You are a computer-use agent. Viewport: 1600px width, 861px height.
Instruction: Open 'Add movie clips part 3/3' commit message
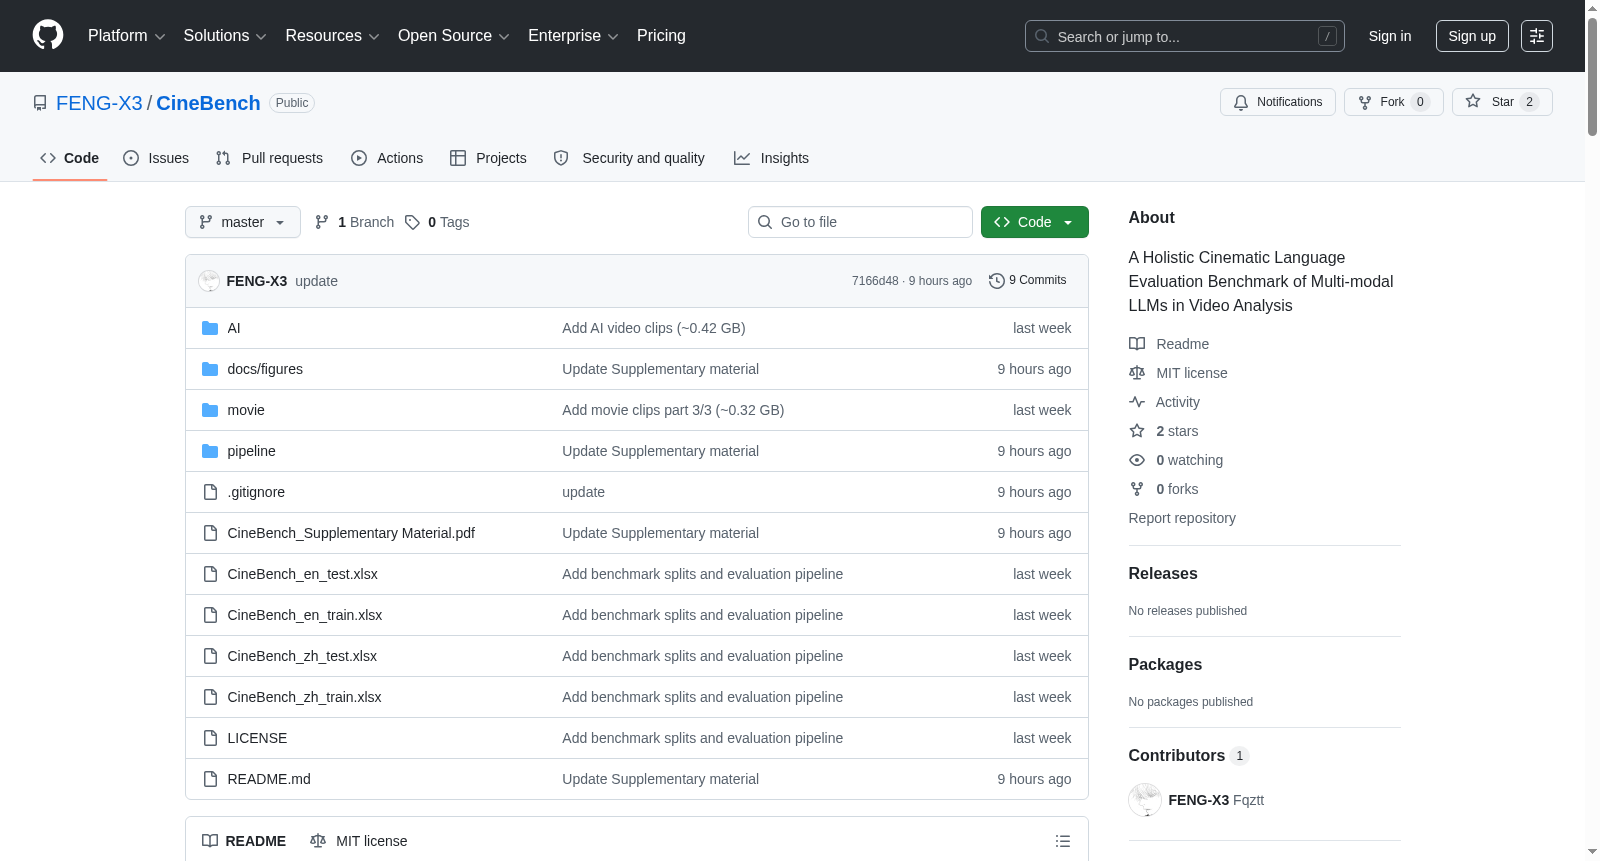pos(673,410)
